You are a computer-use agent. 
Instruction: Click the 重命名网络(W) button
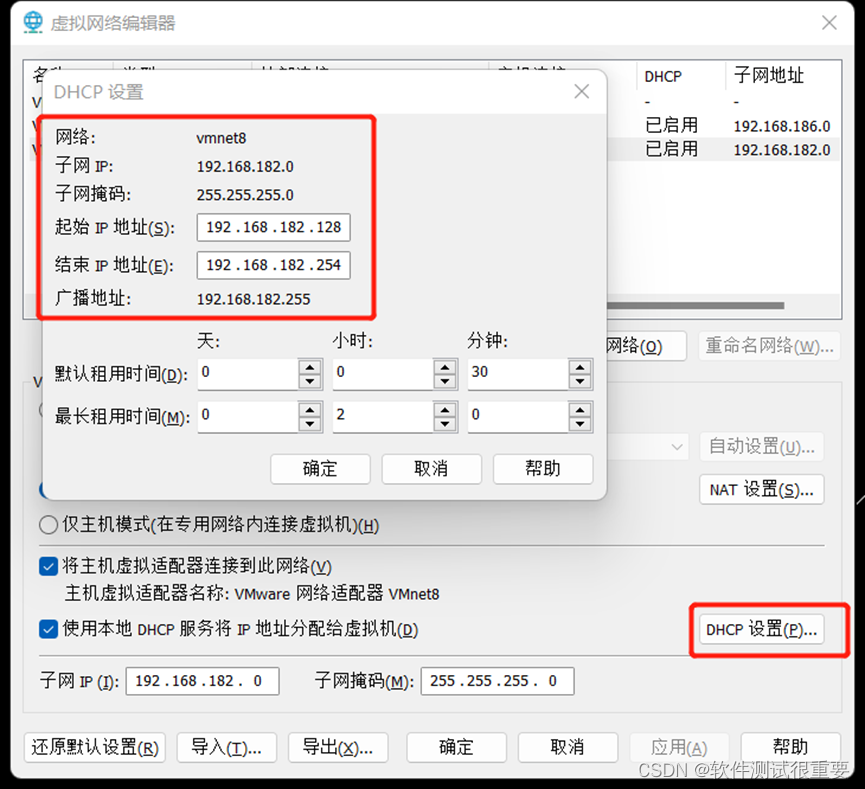(770, 346)
